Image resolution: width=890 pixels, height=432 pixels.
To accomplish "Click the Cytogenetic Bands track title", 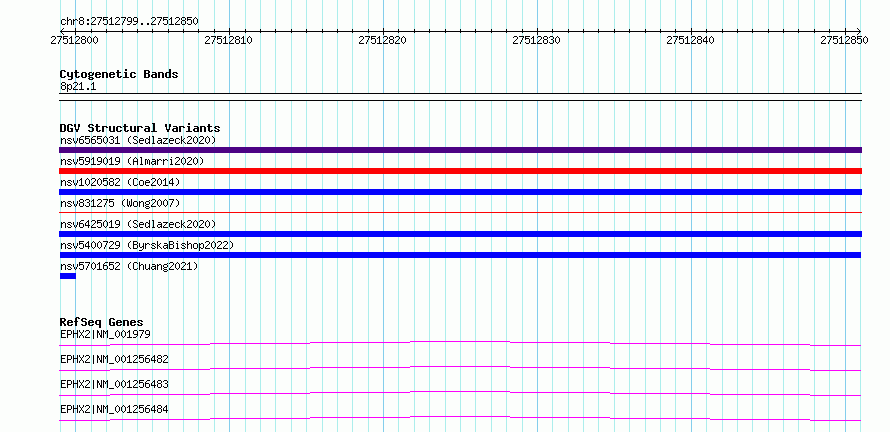I will [x=119, y=74].
